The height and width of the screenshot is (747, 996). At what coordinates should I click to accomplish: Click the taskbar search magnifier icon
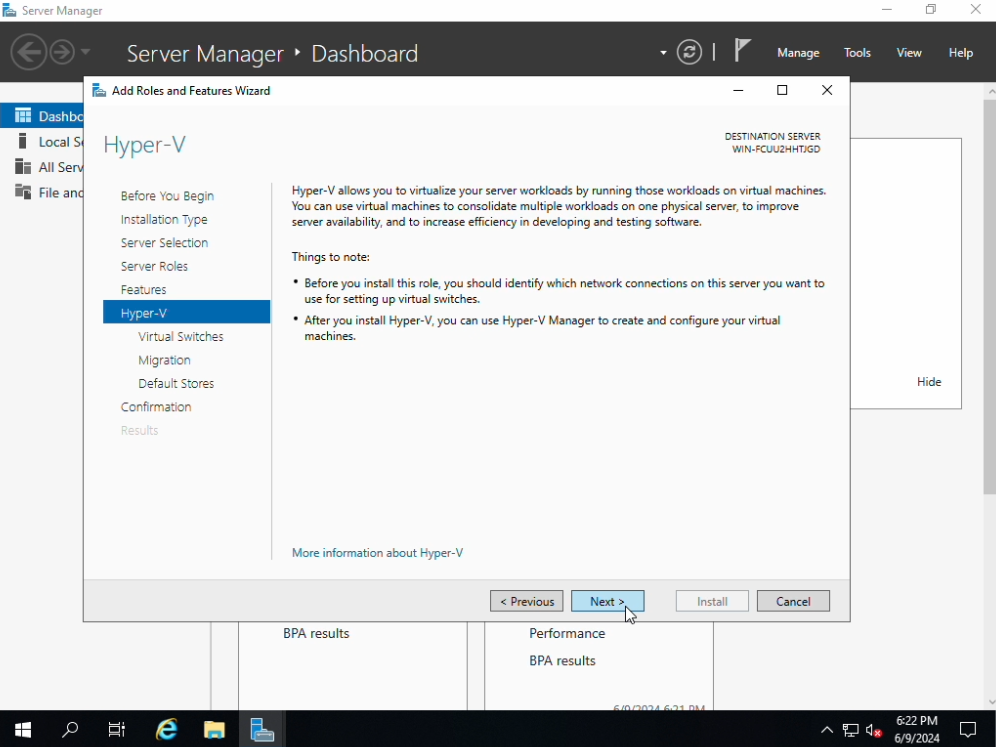(70, 729)
